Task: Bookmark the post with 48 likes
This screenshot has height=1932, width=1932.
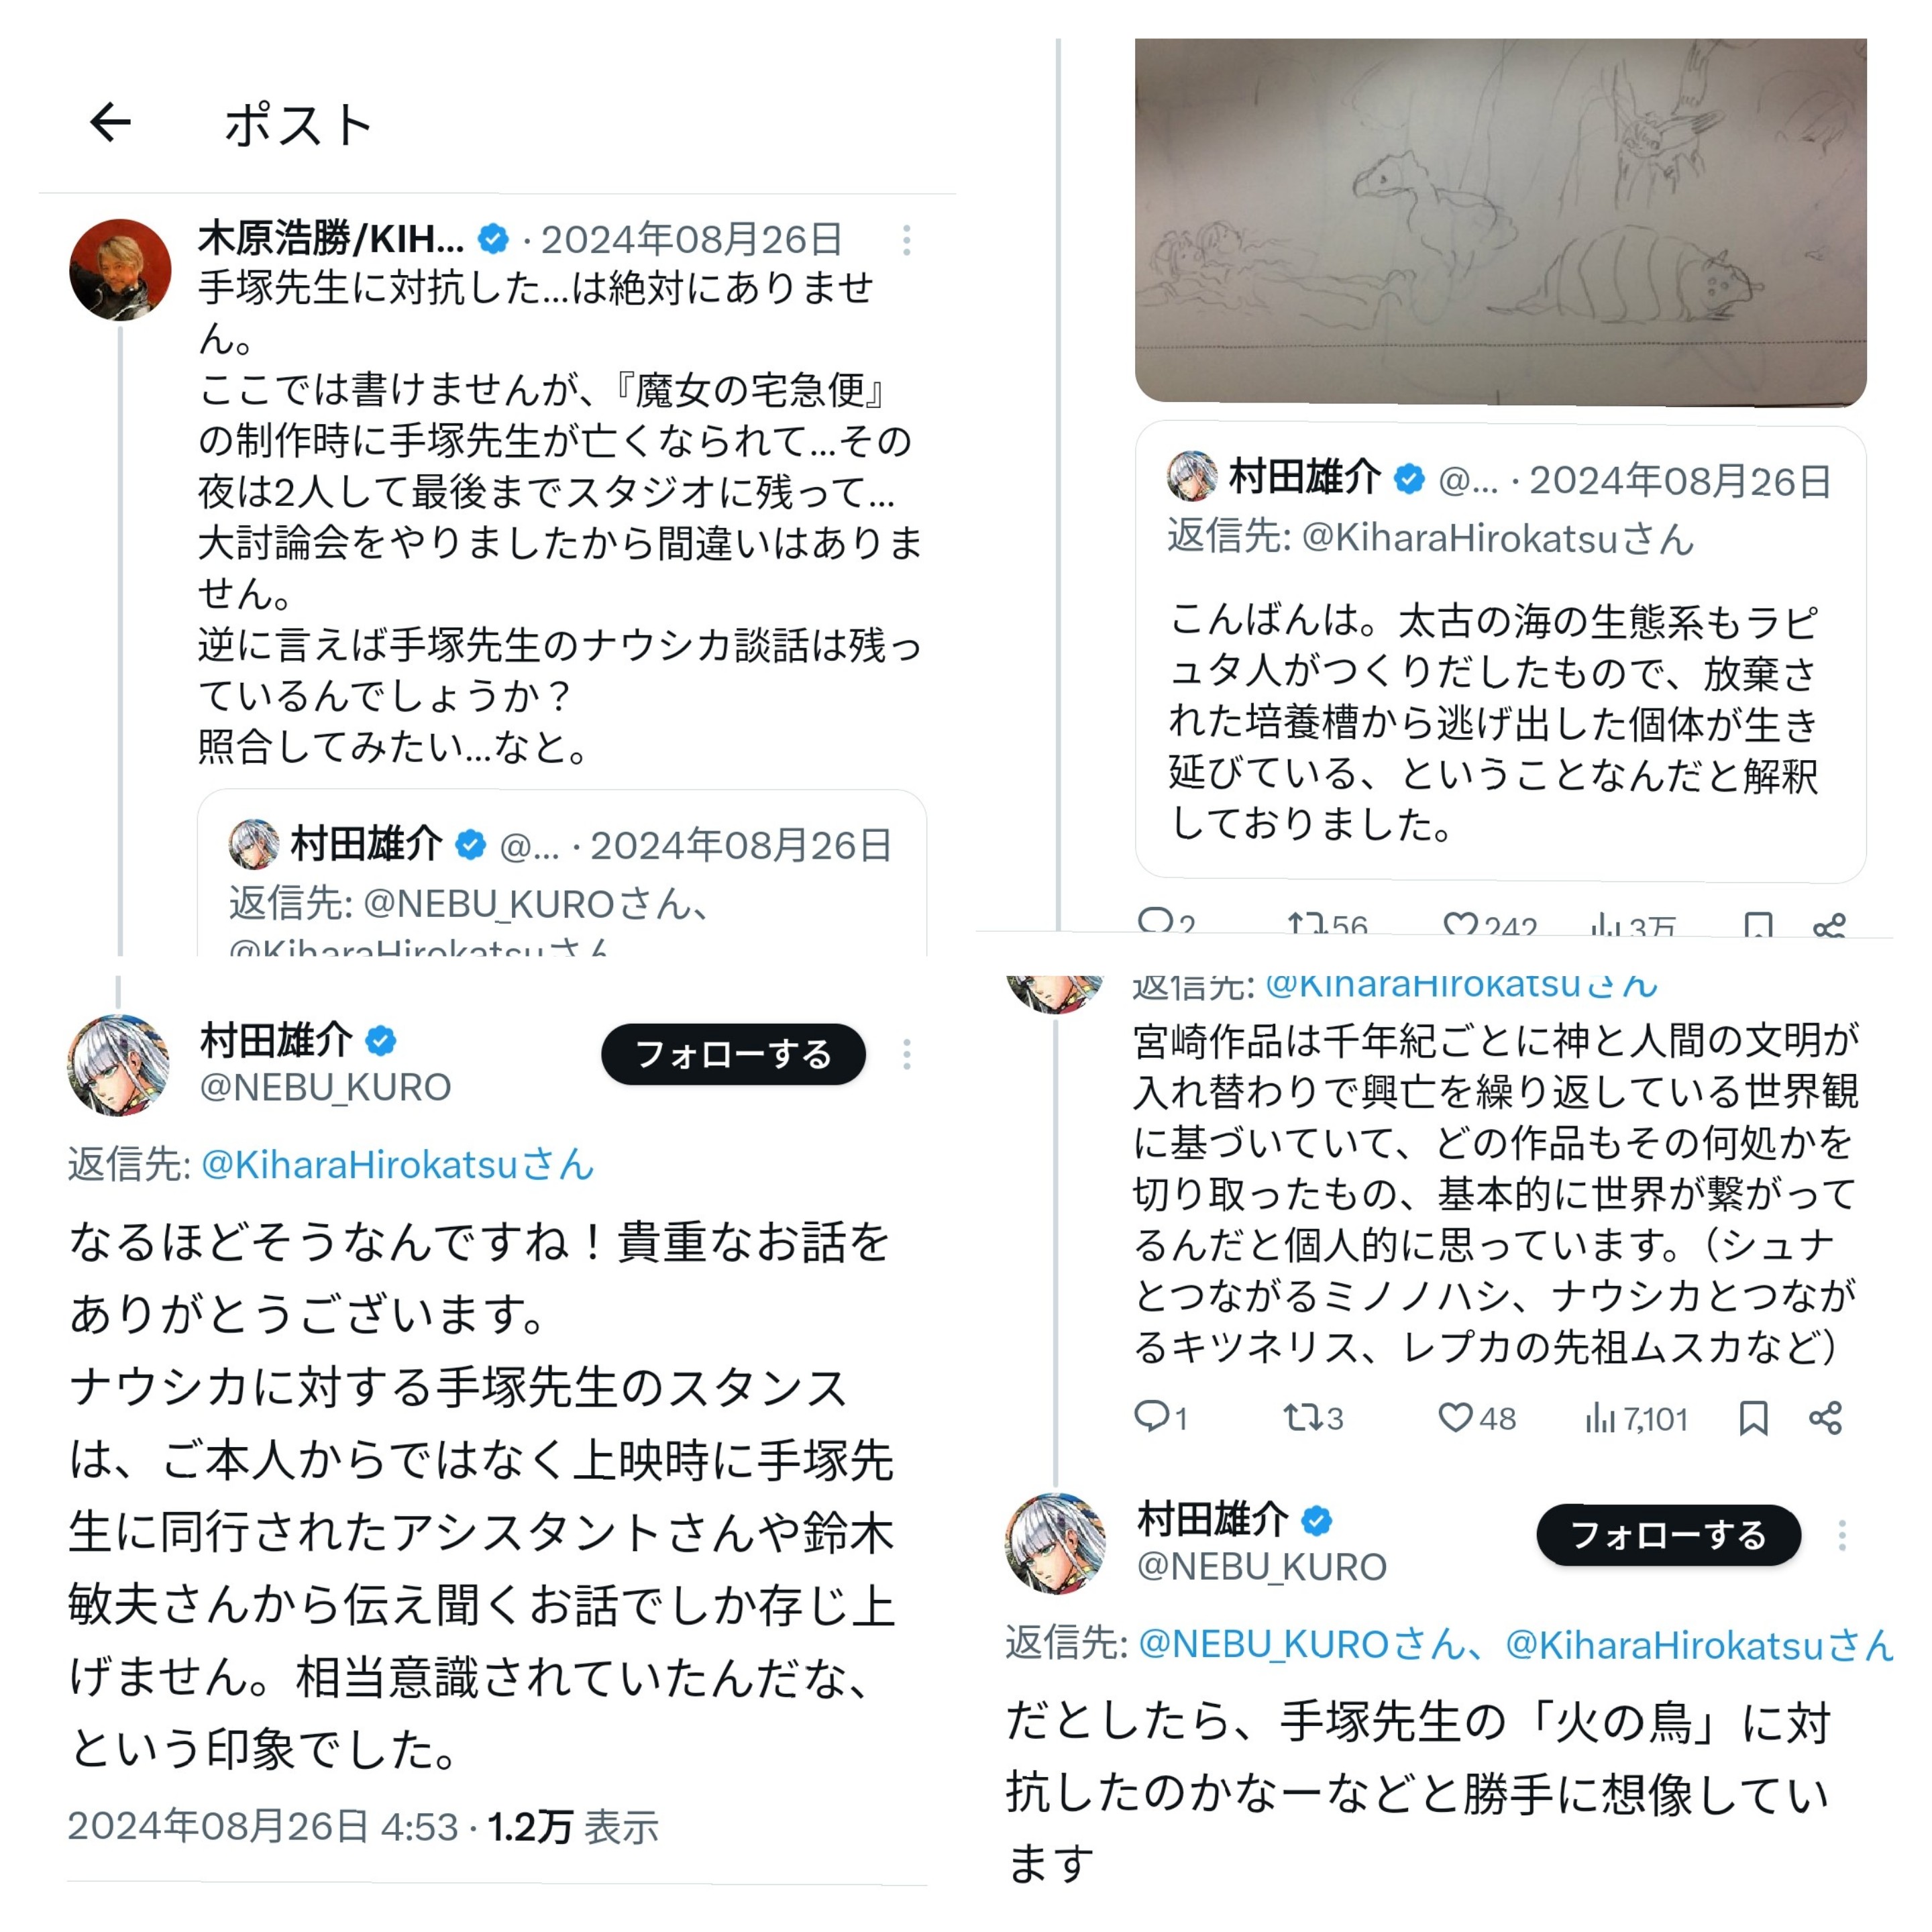Action: tap(1753, 1417)
